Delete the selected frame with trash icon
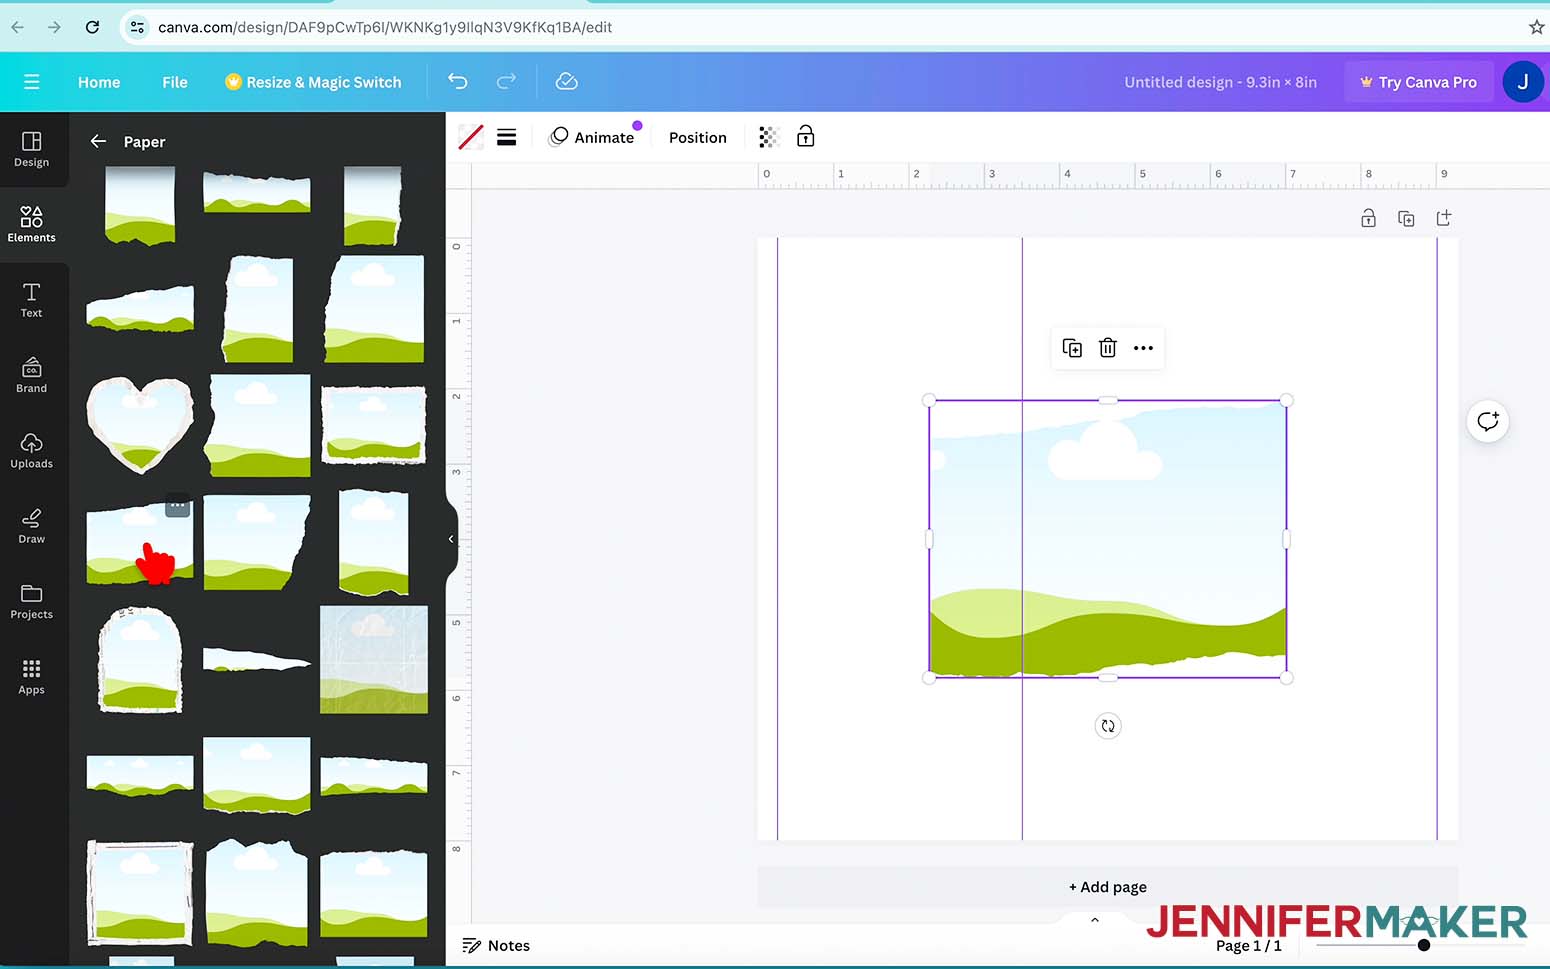The width and height of the screenshot is (1550, 969). coord(1108,348)
